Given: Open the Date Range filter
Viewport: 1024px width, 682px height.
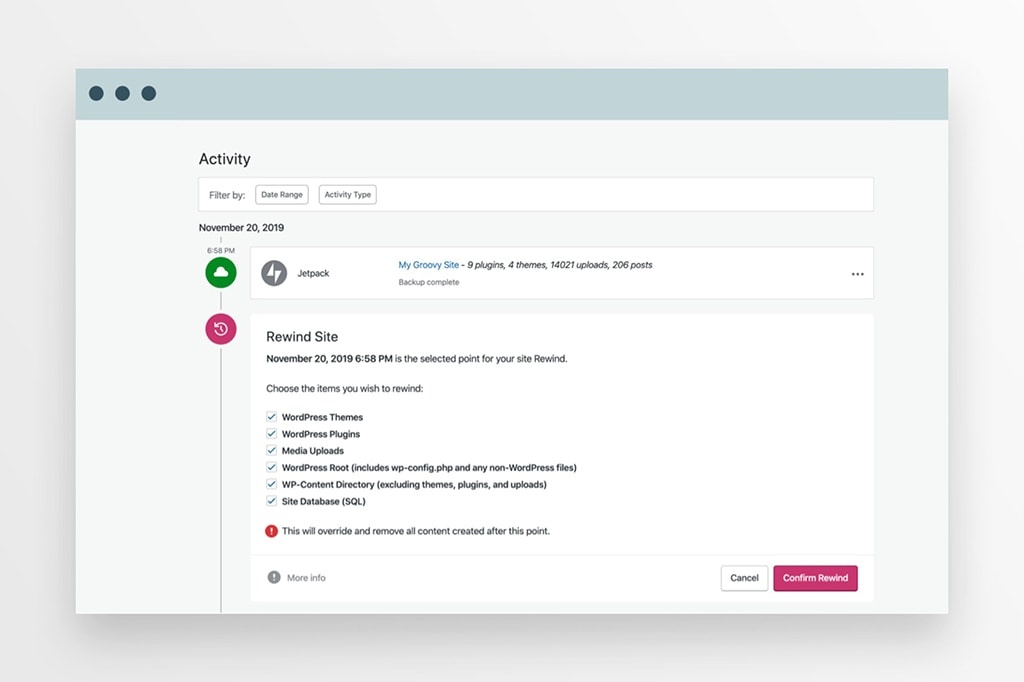Looking at the screenshot, I should coord(281,194).
